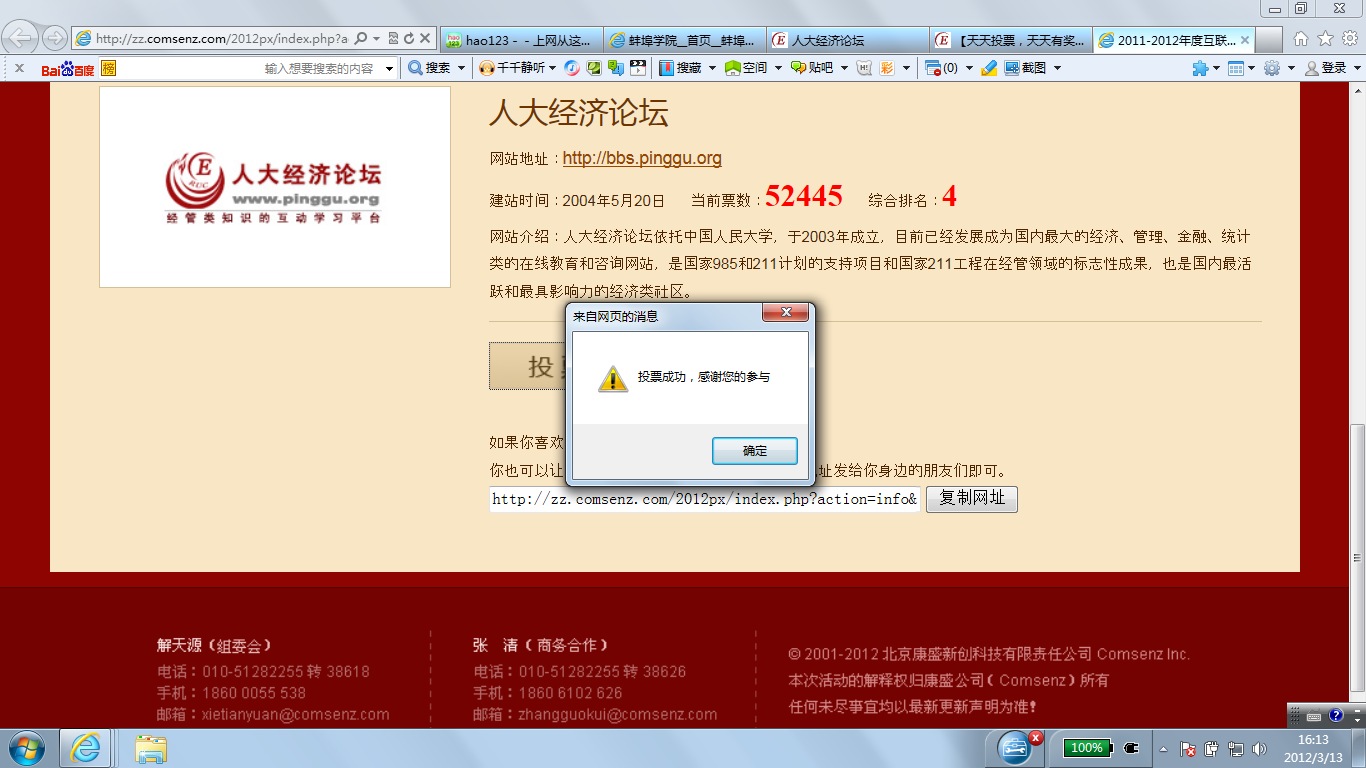Screen dimensions: 1366x768
Task: Click the popup blocker (0) toolbar icon
Action: (941, 68)
